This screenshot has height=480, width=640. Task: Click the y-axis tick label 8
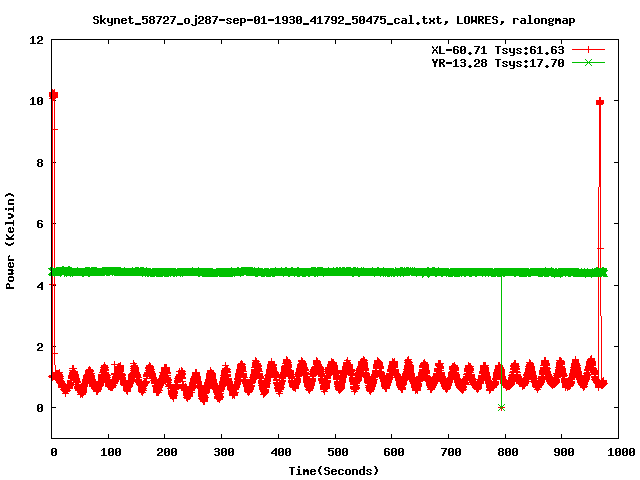40,163
